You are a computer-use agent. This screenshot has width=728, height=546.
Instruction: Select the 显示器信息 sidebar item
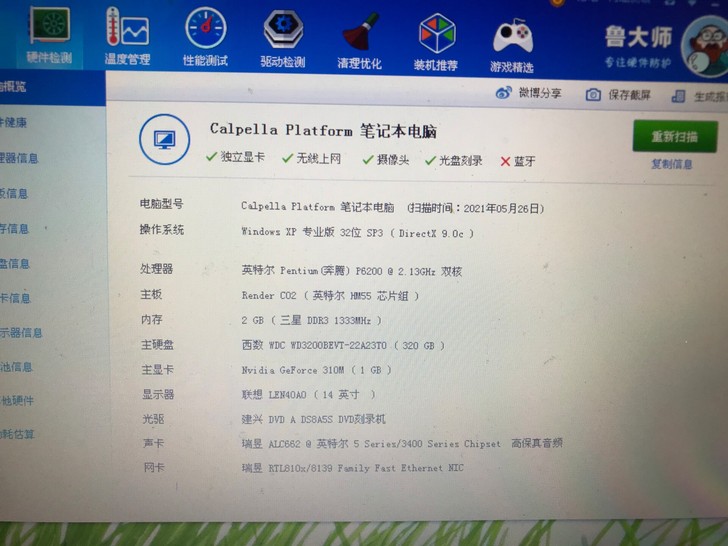(x=21, y=332)
